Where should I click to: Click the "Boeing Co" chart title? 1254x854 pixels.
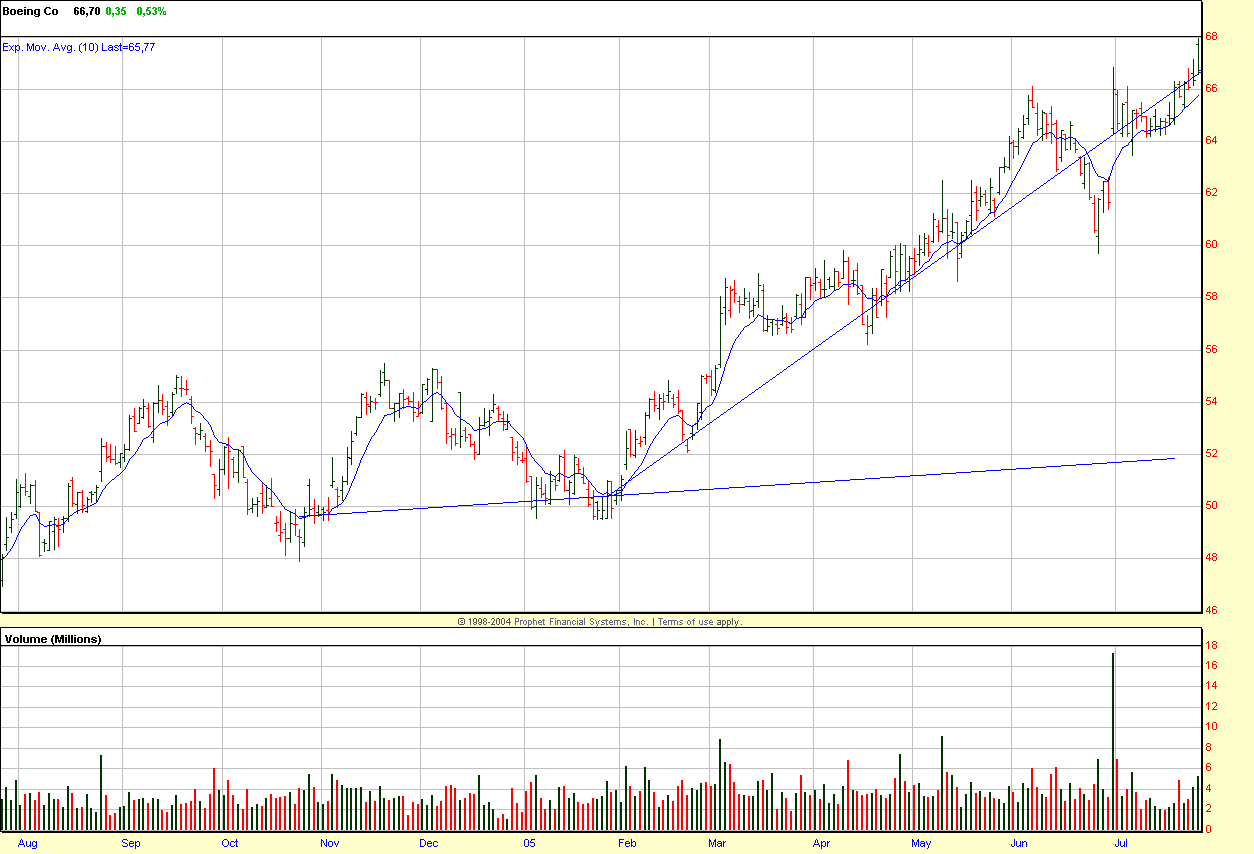click(x=31, y=11)
